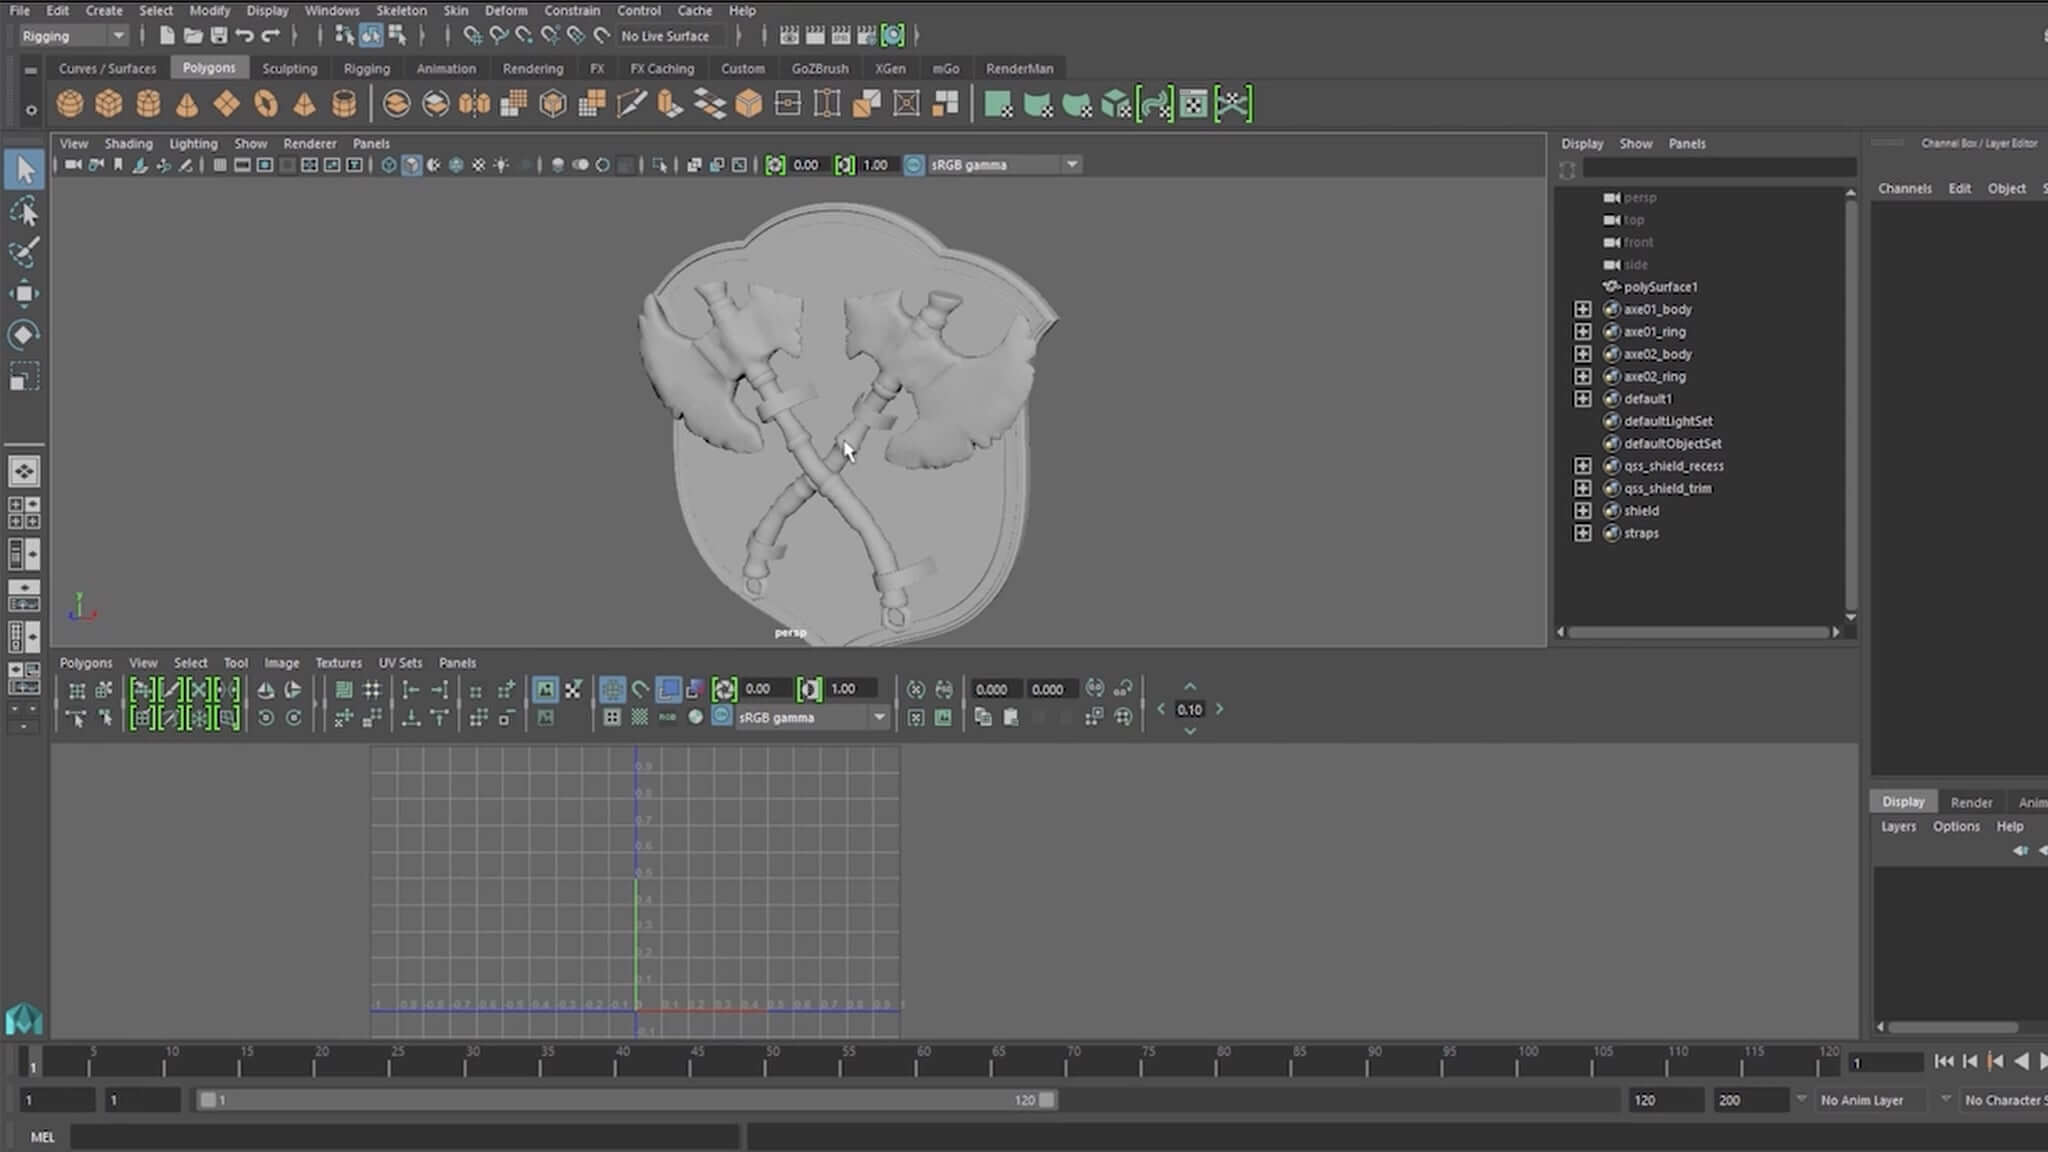Click the Undo arrow icon
Screen dimensions: 2048x1152
[x=244, y=36]
